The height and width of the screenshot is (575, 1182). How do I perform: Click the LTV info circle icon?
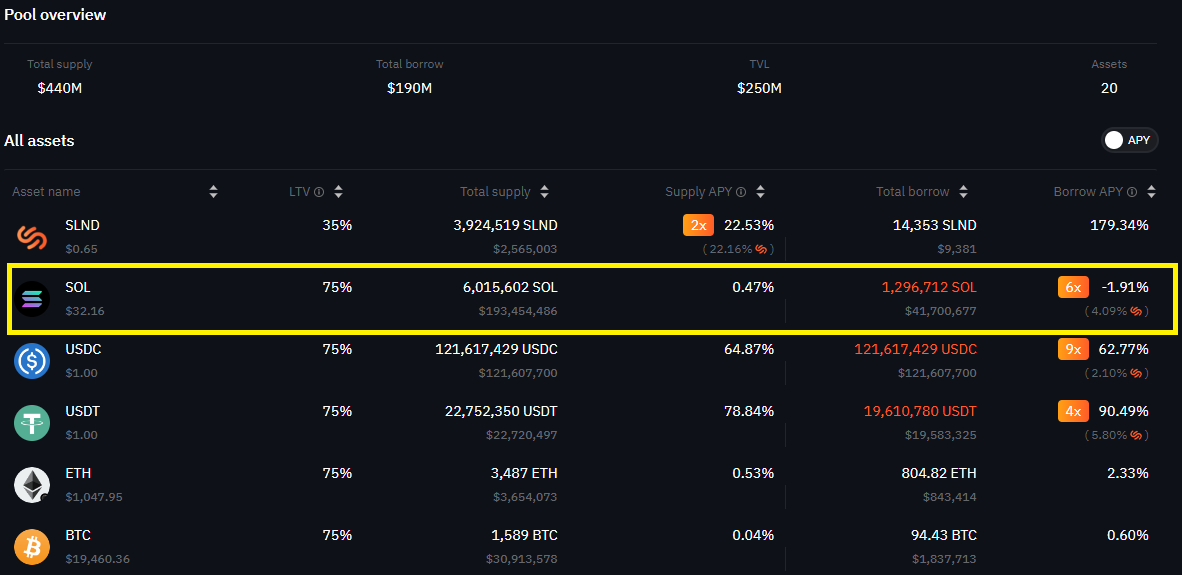click(319, 192)
